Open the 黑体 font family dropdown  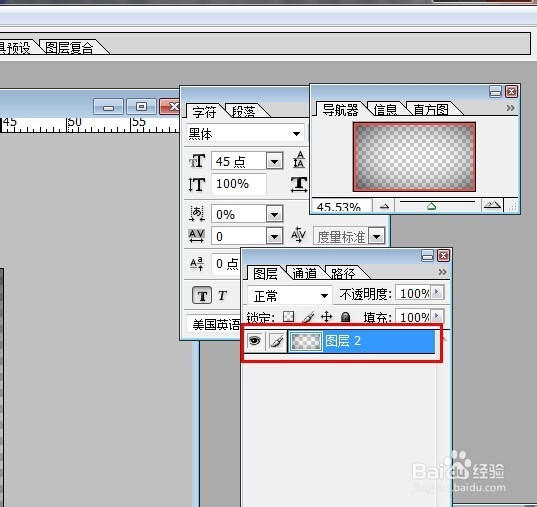(296, 134)
